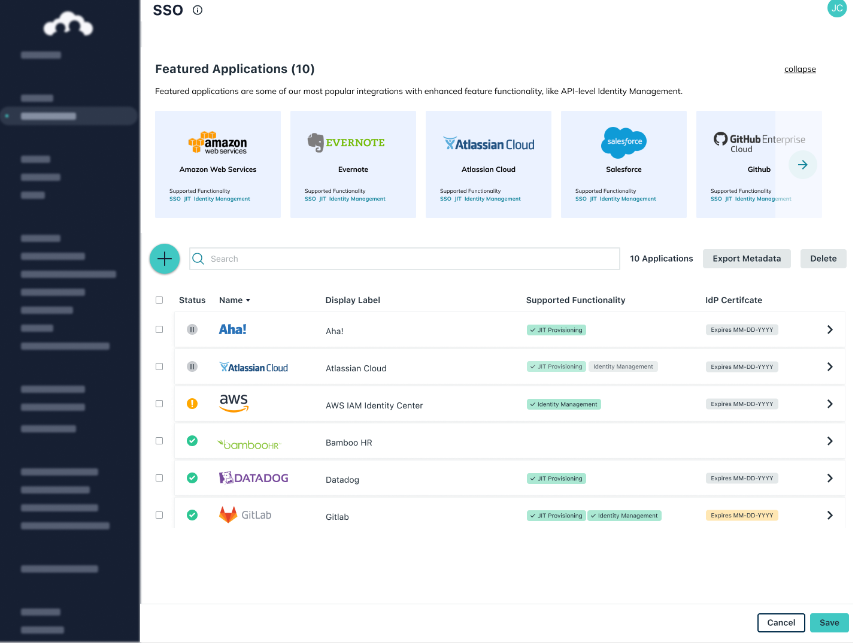Click the Identity Management tag on the AWS row

point(564,404)
